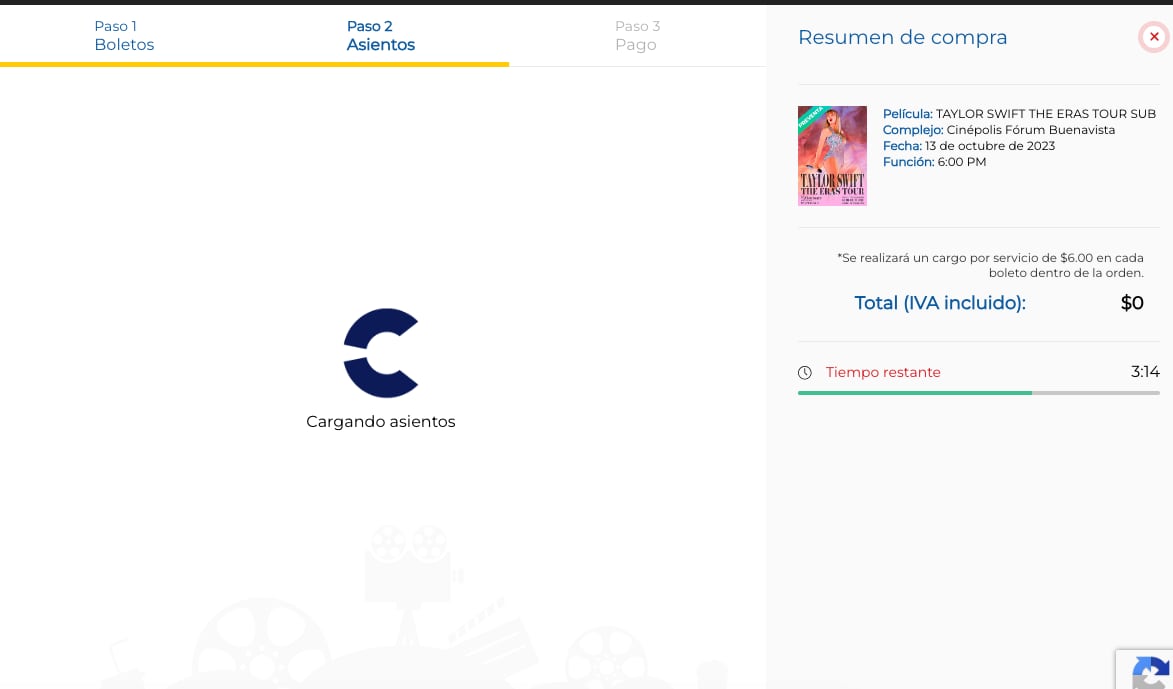Select the Paso 2 Asientos tab
This screenshot has height=689, width=1173.
coord(380,36)
